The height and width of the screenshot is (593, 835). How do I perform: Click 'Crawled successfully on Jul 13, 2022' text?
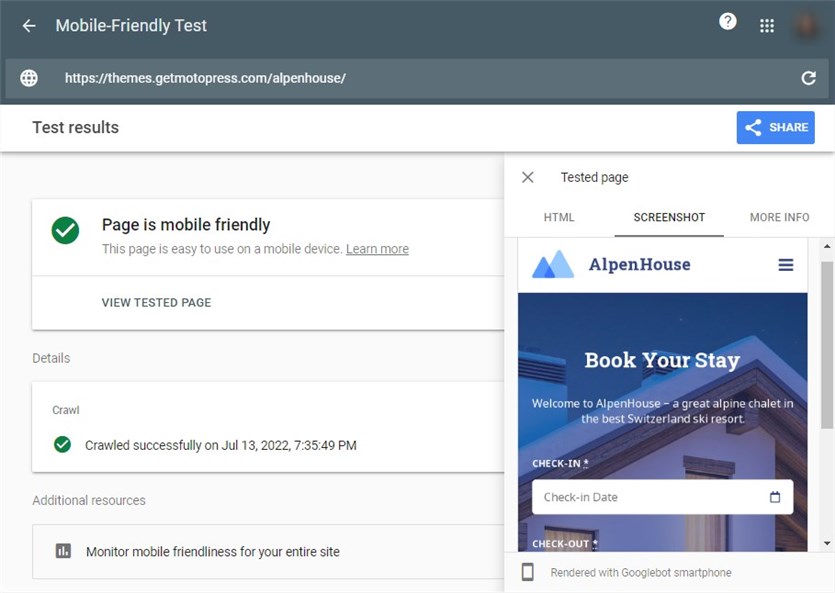click(x=220, y=445)
